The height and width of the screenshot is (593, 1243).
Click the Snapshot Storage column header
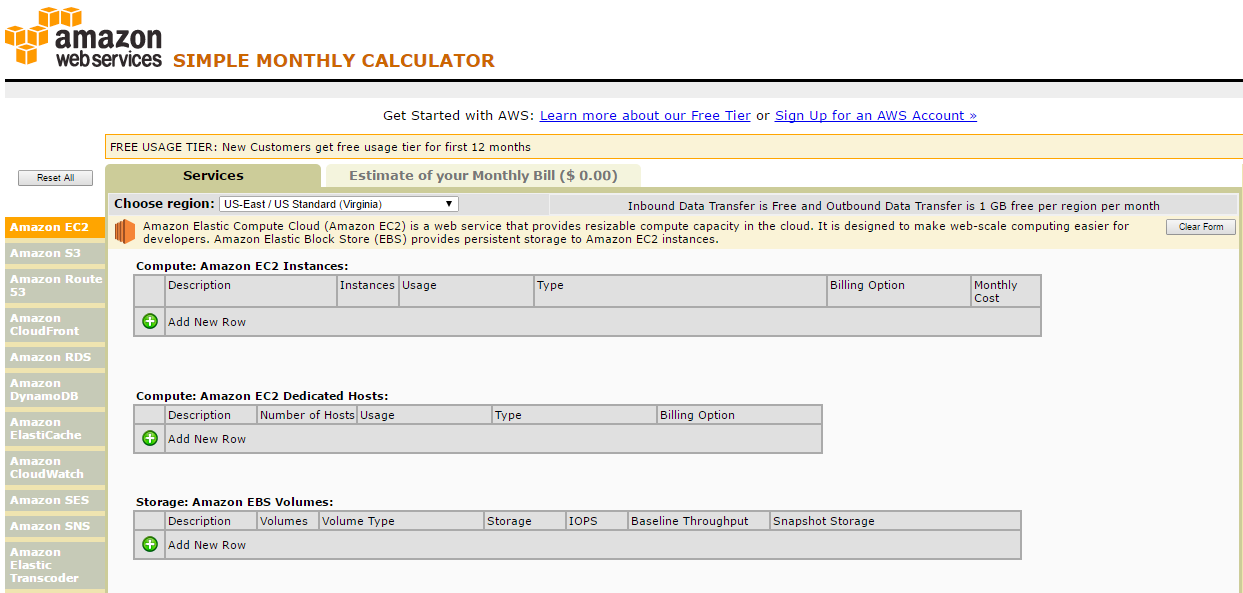tap(895, 521)
